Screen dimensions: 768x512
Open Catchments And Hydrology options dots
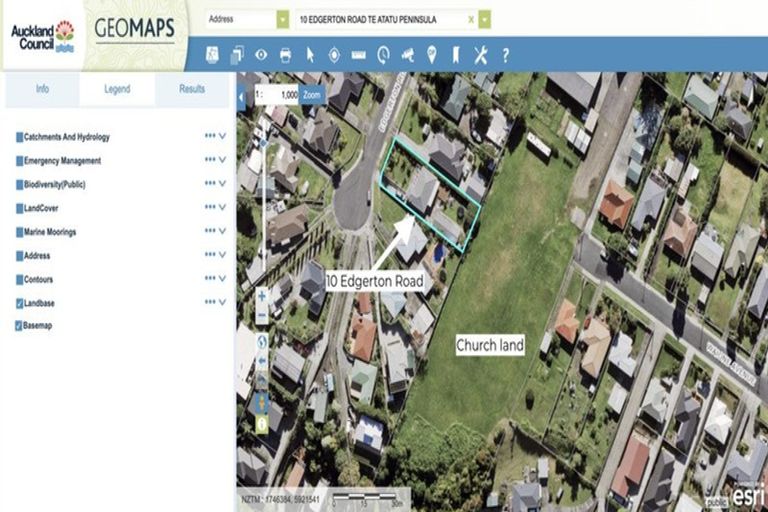[210, 136]
